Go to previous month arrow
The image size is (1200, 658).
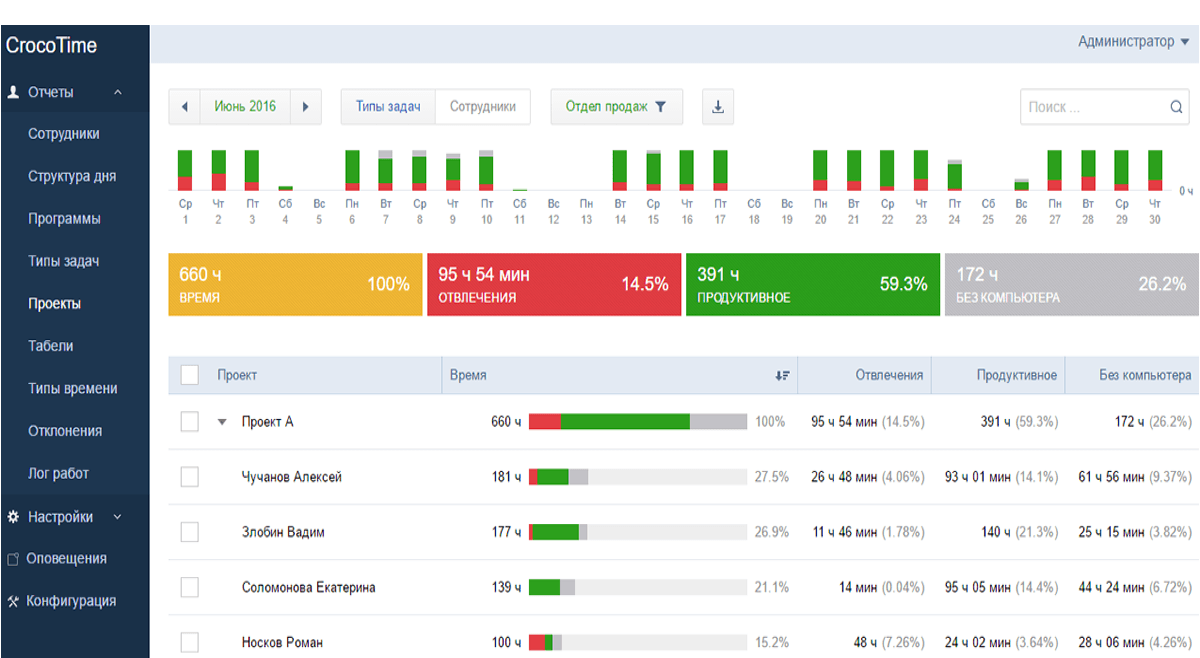pos(185,107)
